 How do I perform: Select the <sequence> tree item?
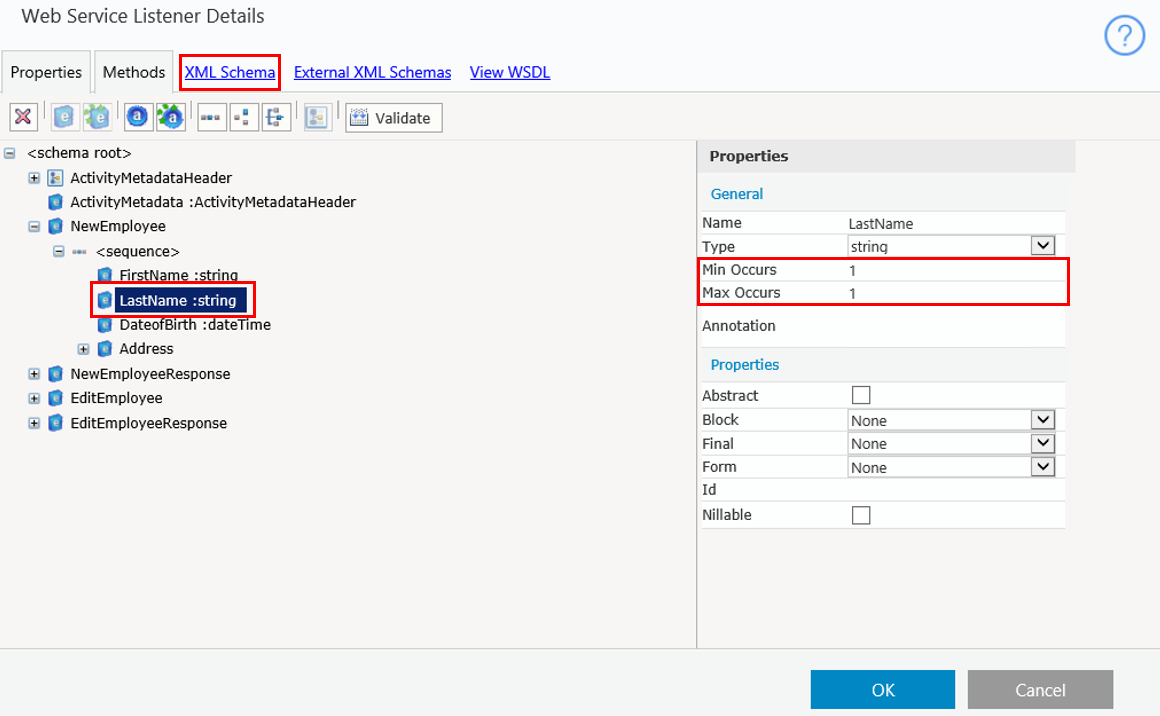tap(138, 251)
